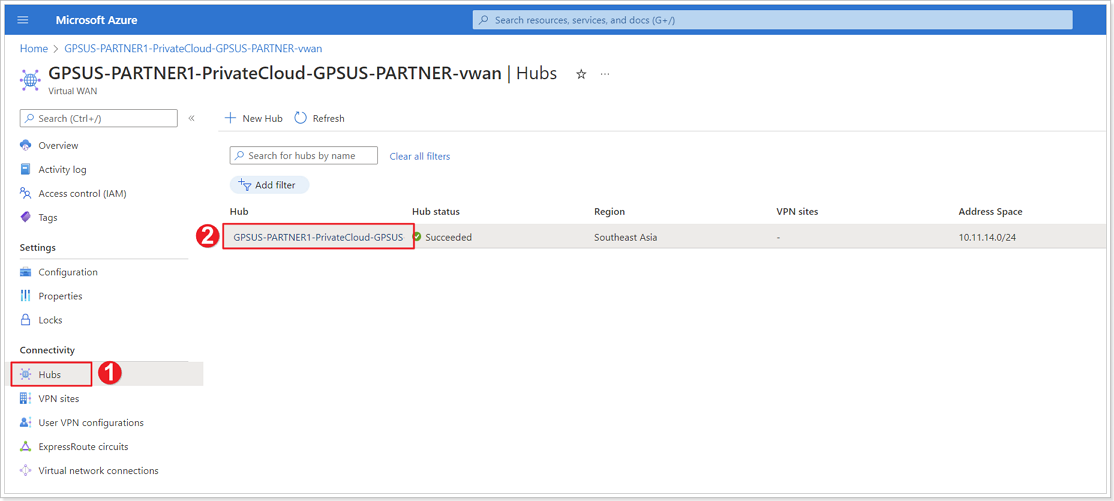Open User VPN configurations
1114x501 pixels.
[91, 423]
